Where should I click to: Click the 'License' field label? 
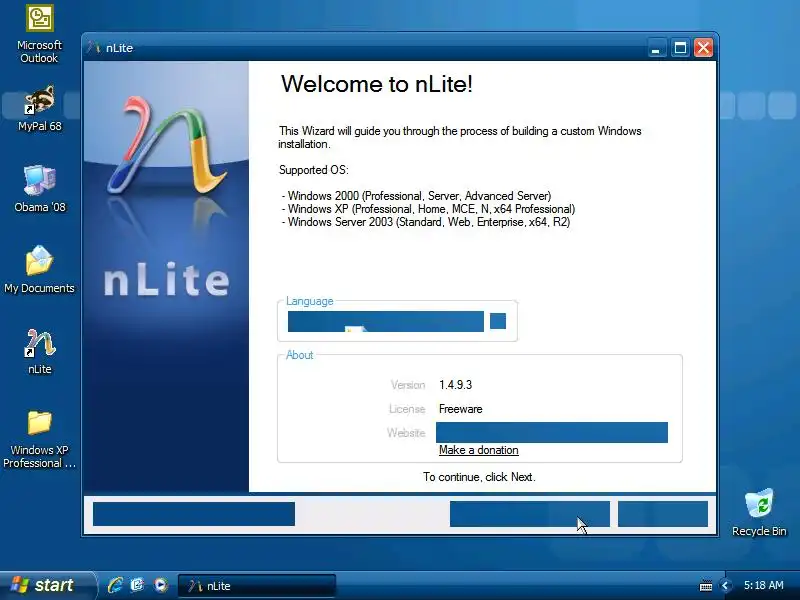[407, 409]
